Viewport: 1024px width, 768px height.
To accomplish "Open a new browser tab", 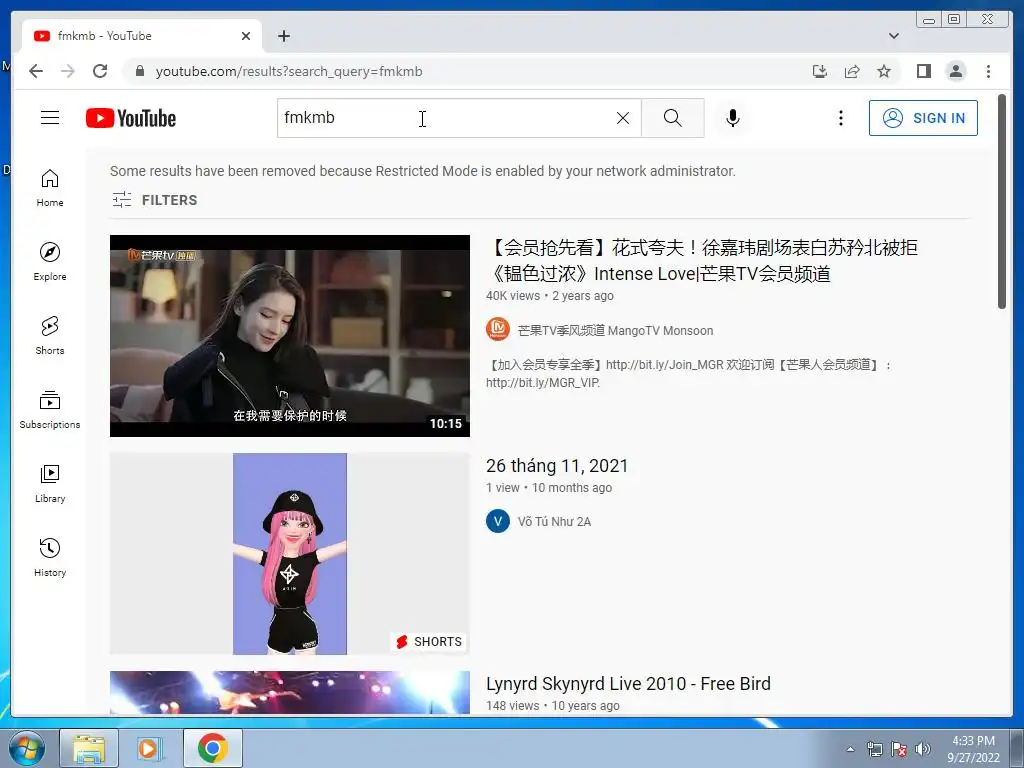I will point(283,36).
